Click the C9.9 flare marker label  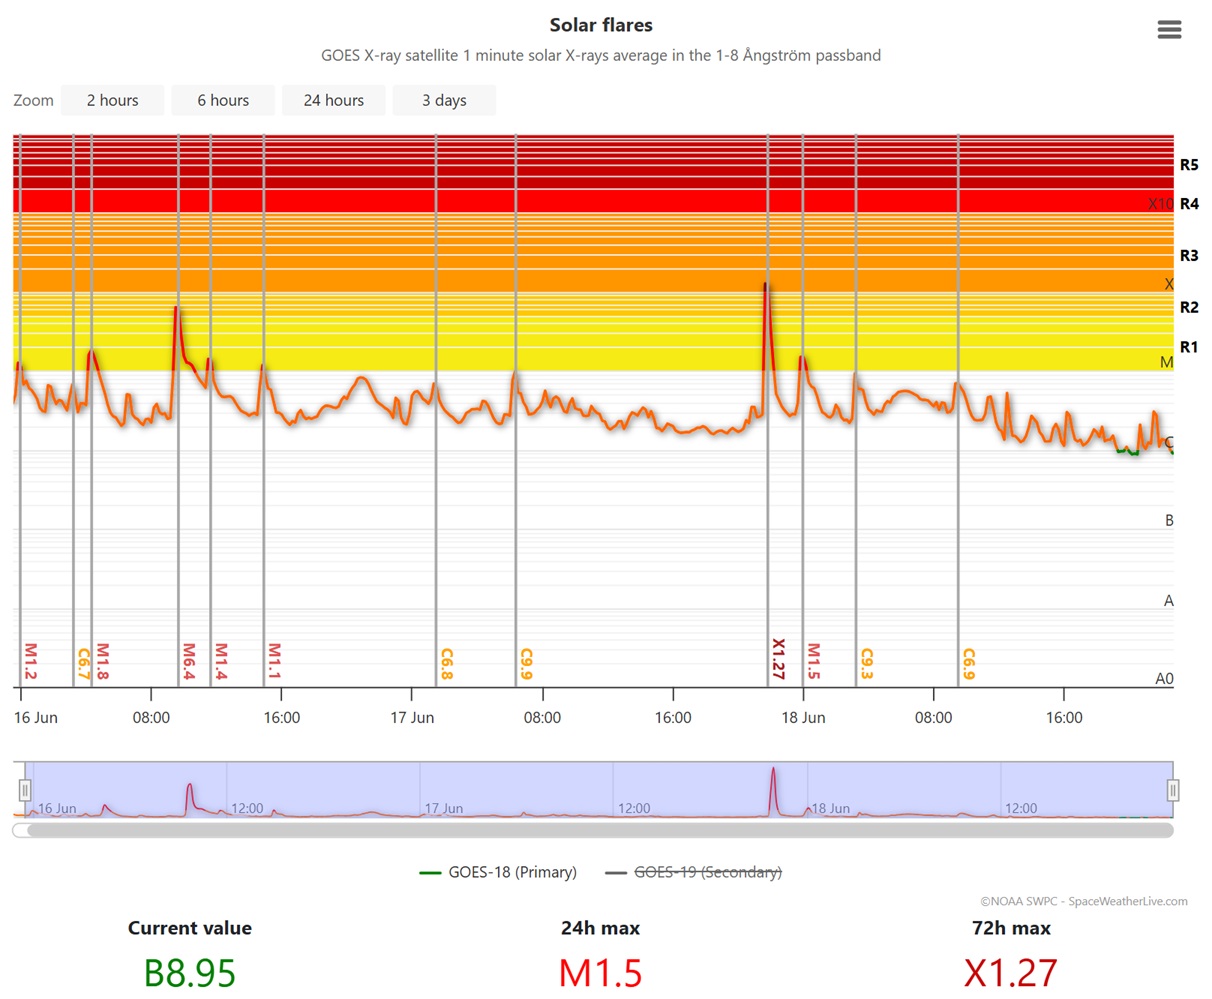pyautogui.click(x=526, y=664)
